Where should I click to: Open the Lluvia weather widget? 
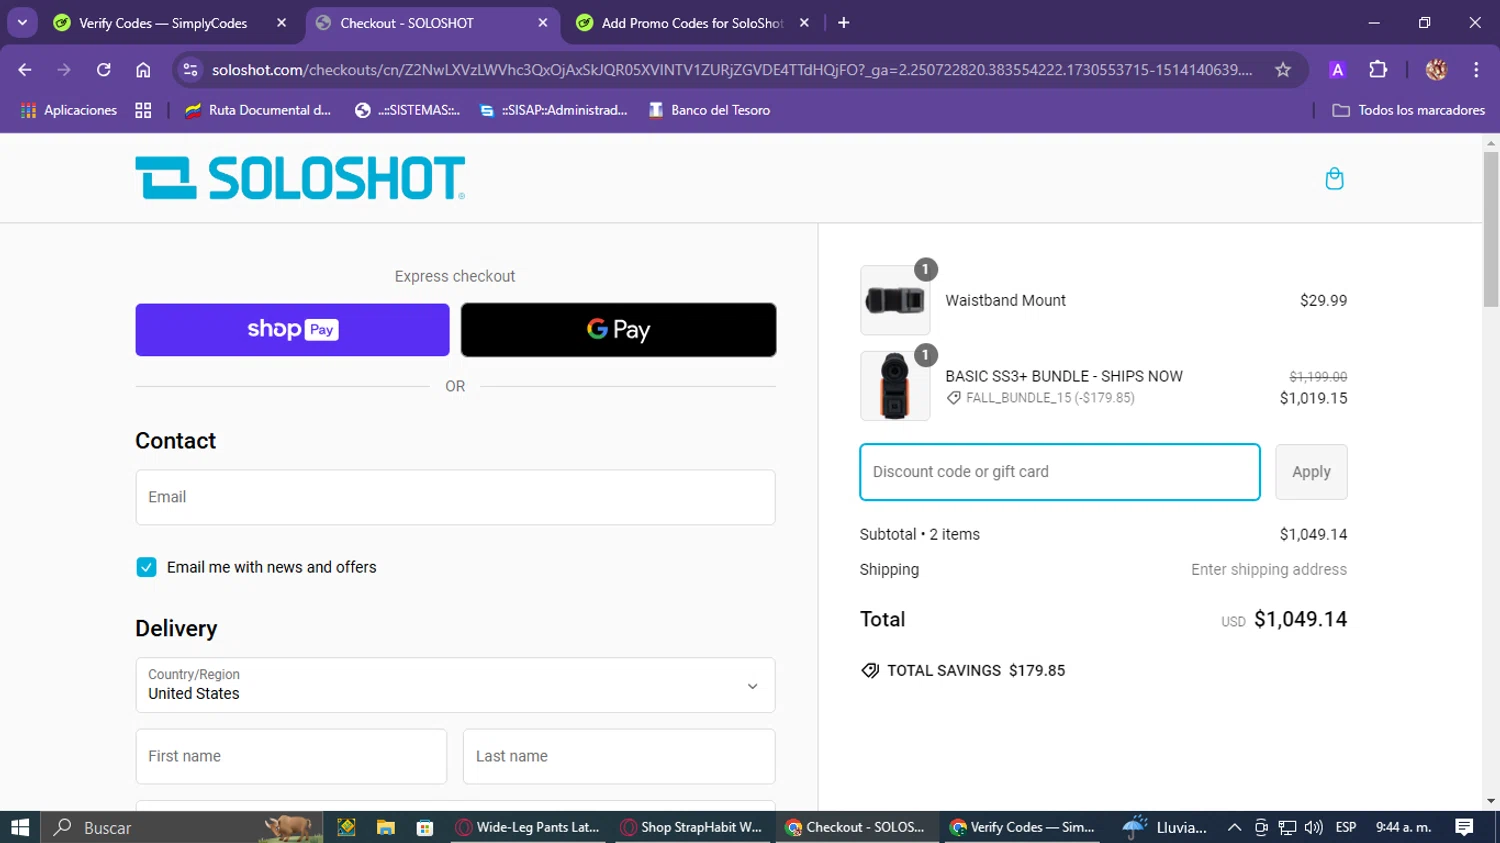[x=1165, y=827]
